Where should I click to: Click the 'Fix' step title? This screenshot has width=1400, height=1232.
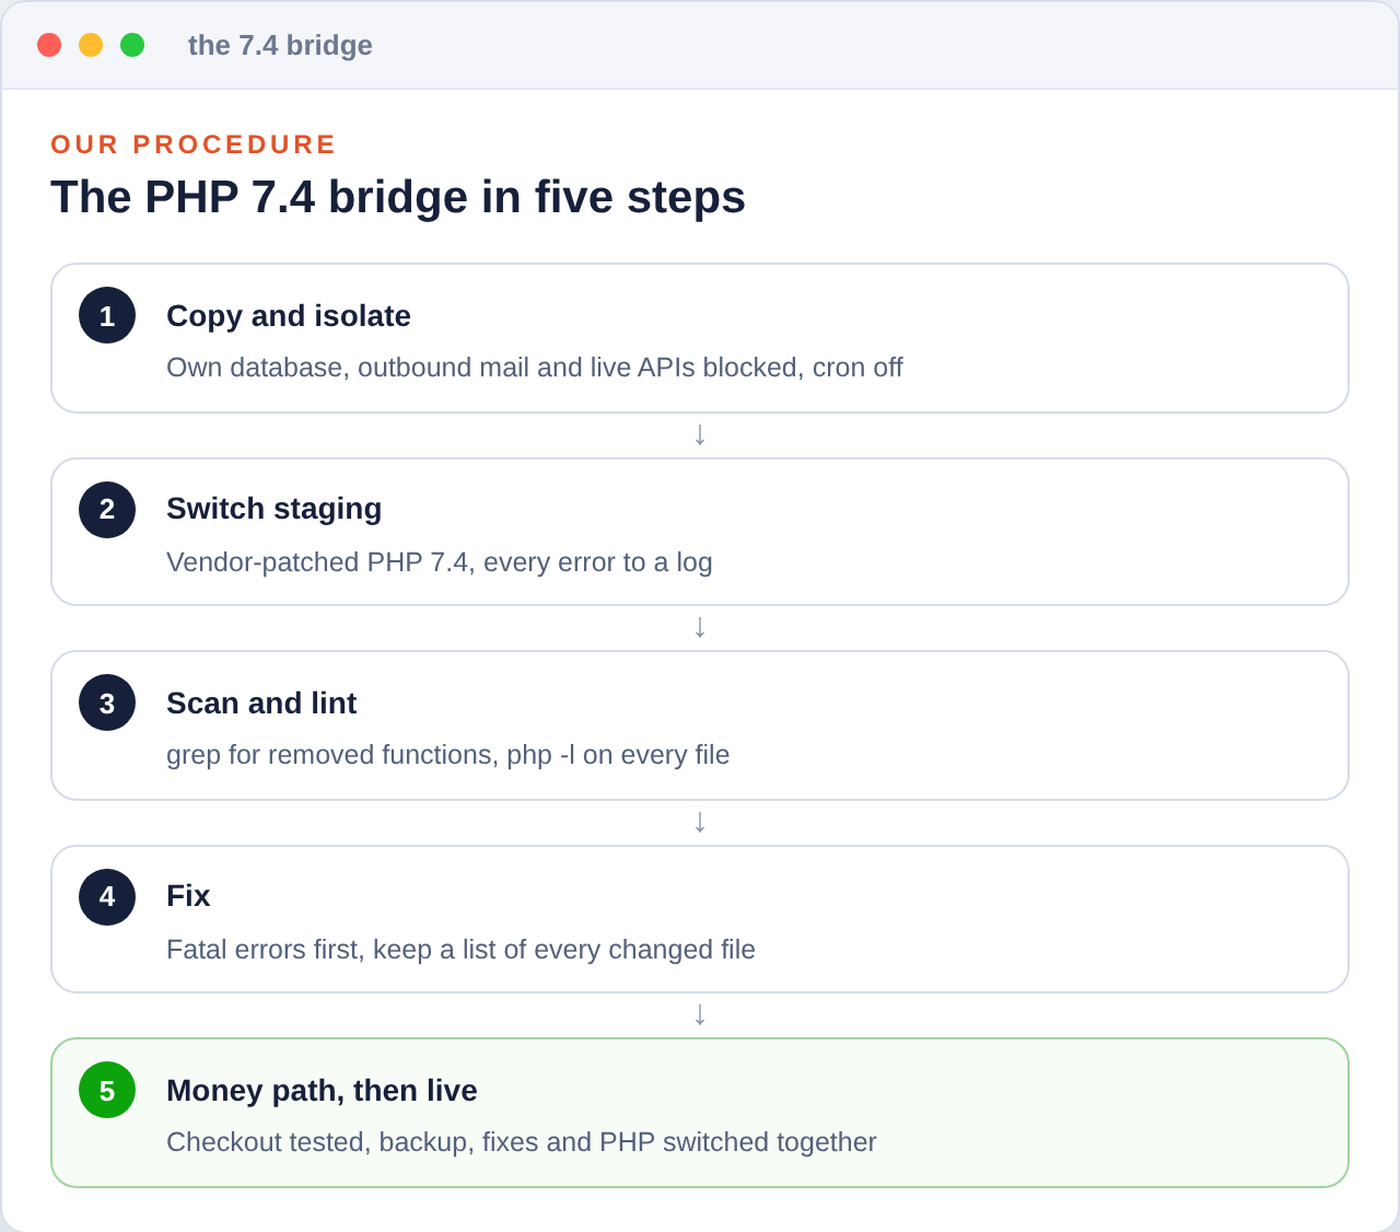click(188, 896)
